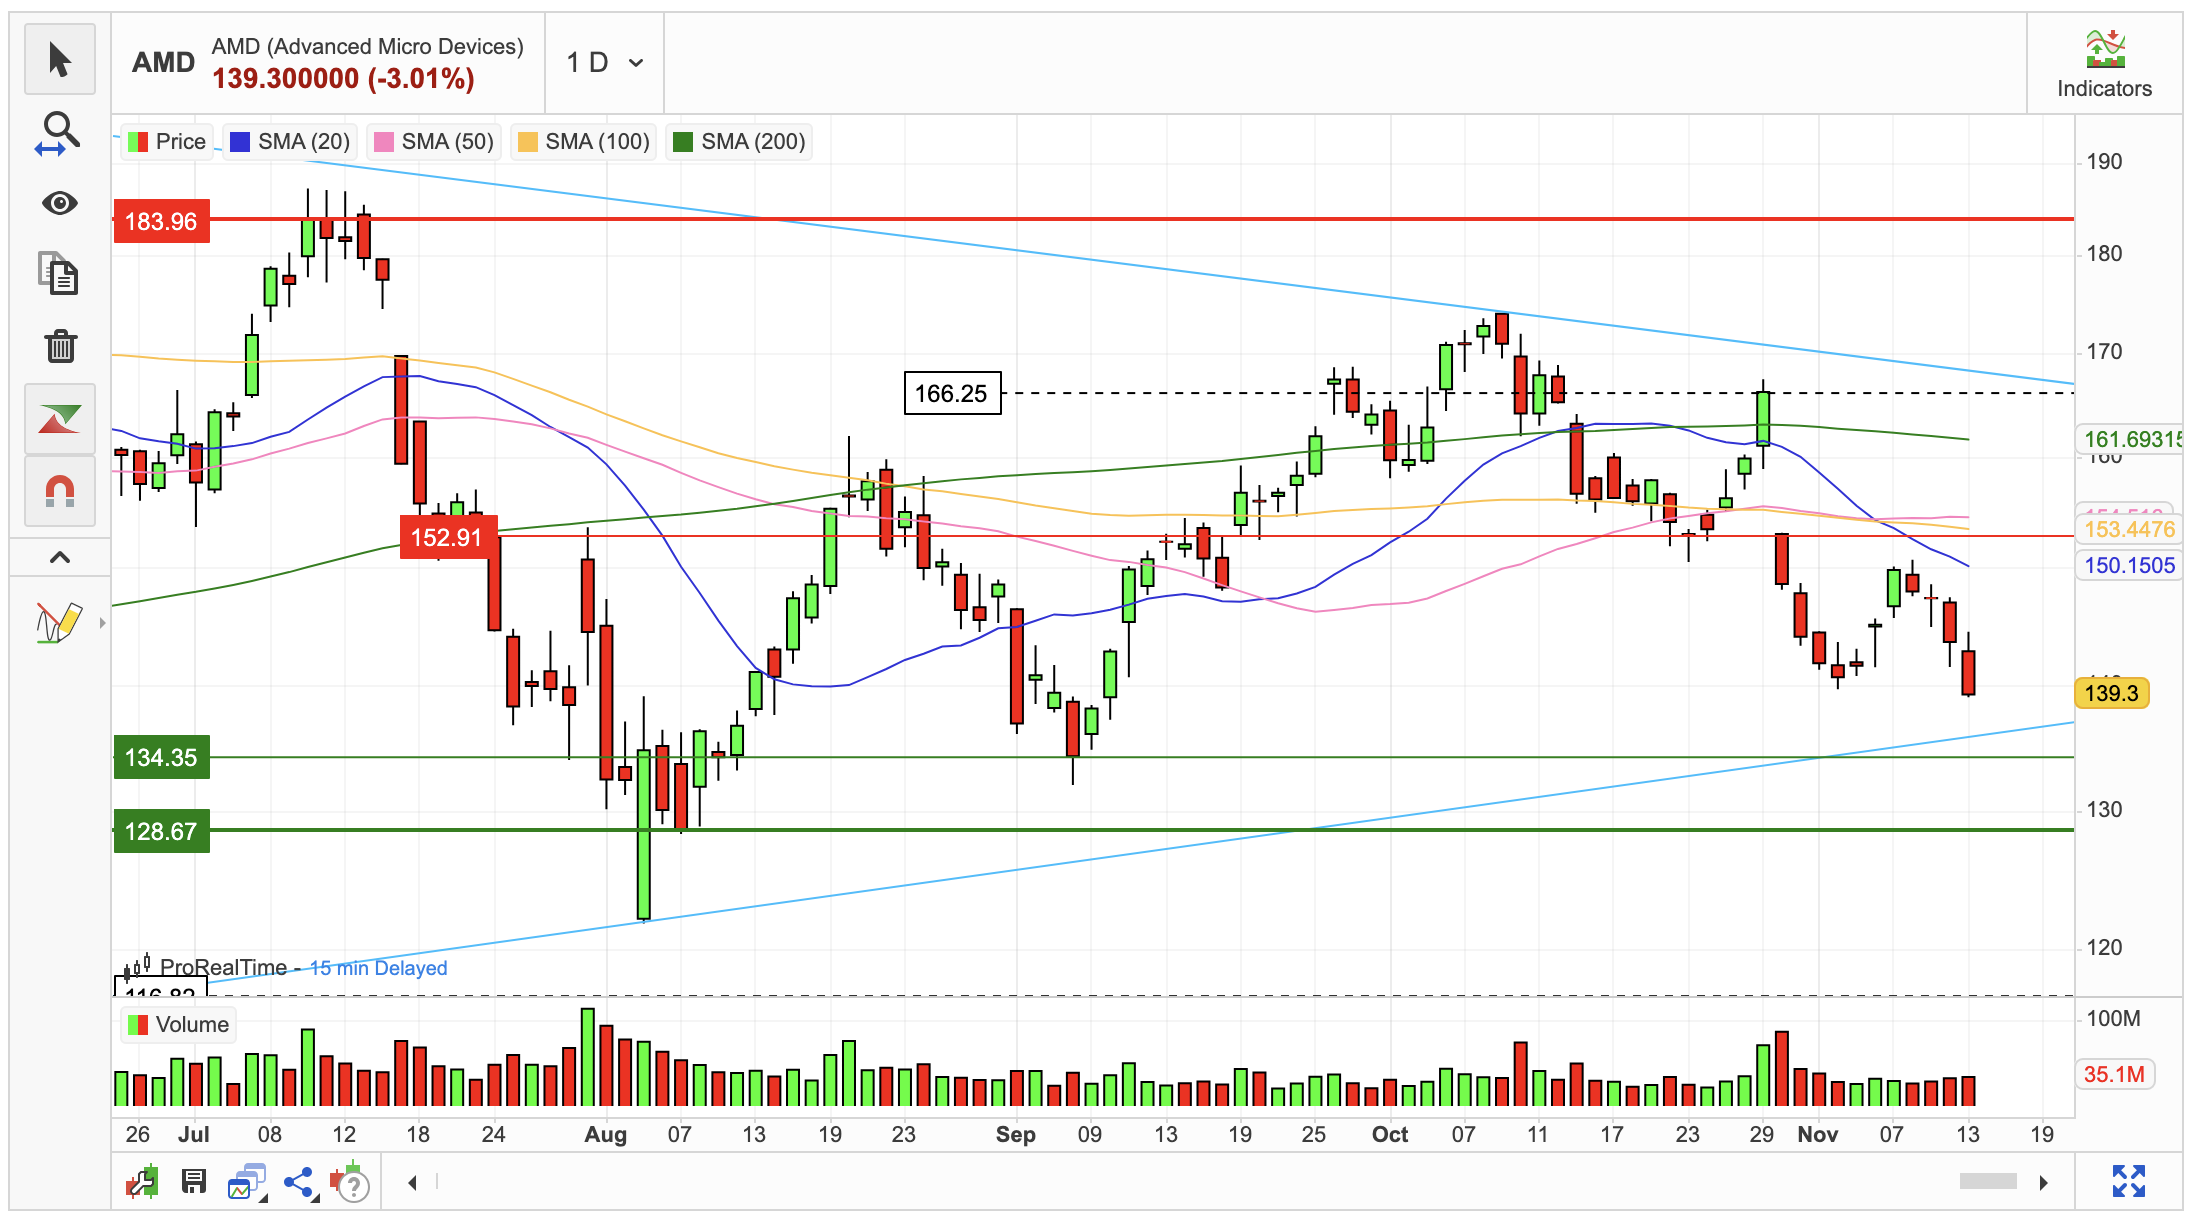Click the Aug label on date axis

pyautogui.click(x=605, y=1135)
